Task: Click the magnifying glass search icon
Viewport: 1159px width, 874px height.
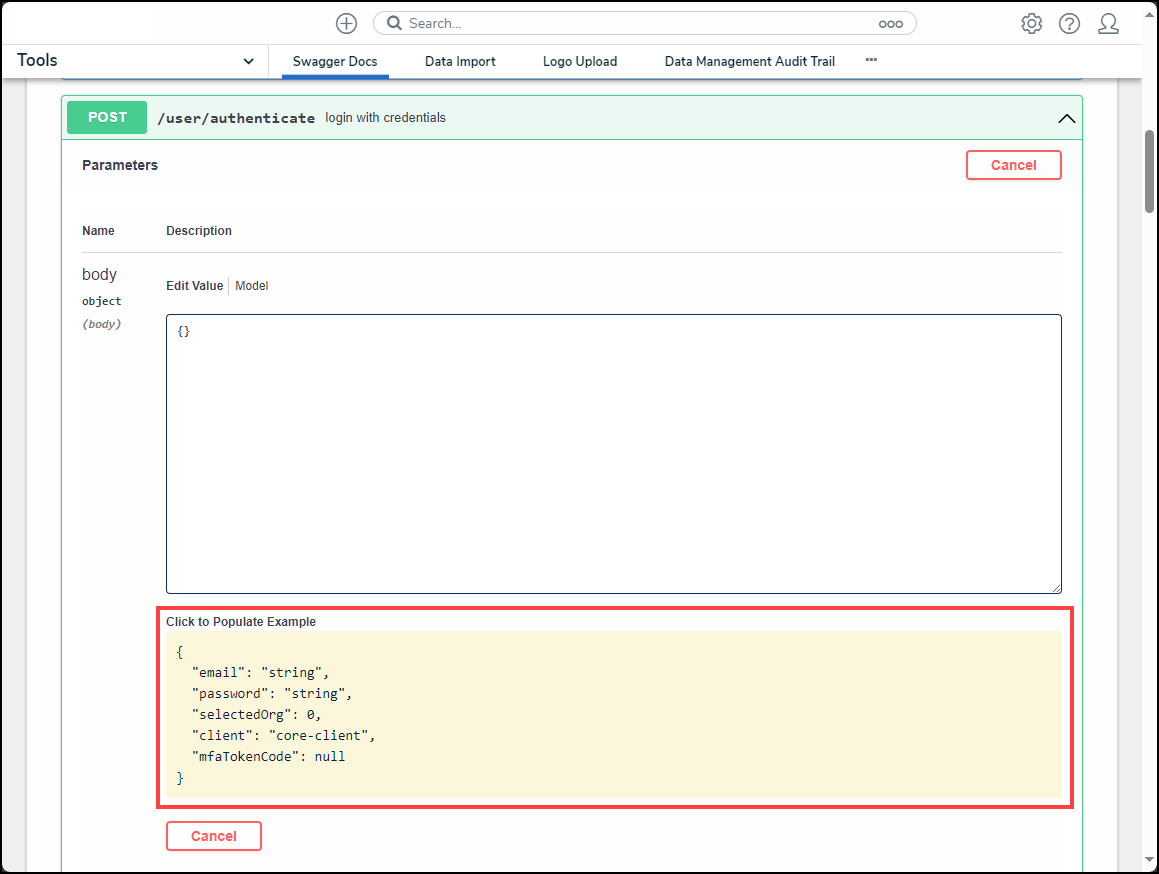Action: click(394, 23)
